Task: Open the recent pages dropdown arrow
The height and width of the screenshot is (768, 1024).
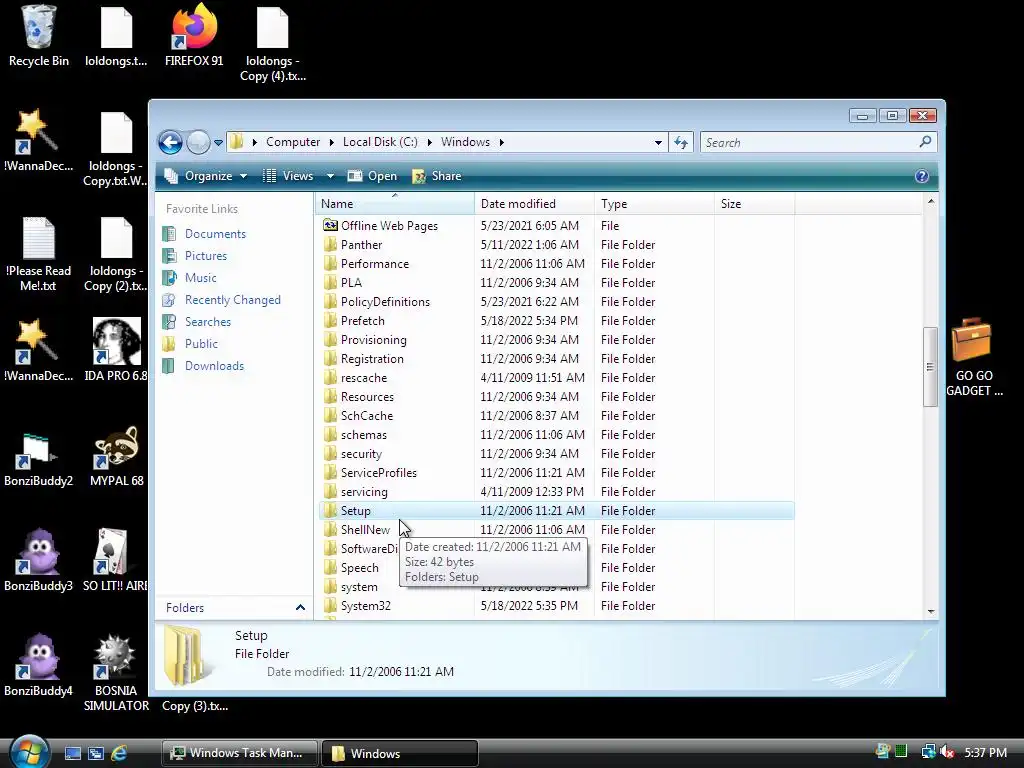Action: (218, 142)
